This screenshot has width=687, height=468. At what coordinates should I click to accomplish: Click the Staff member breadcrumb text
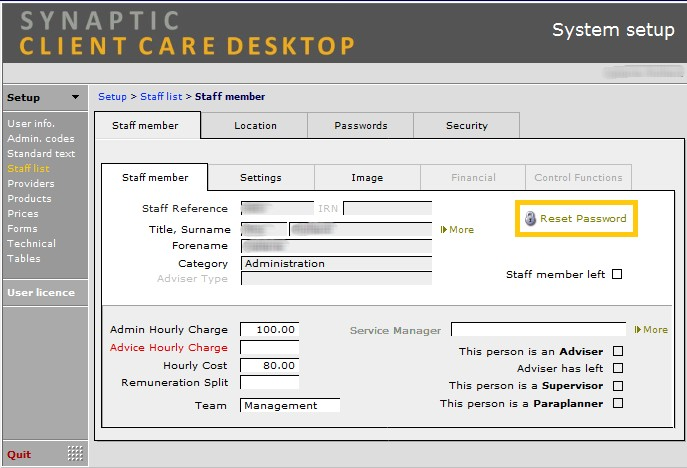pos(230,96)
